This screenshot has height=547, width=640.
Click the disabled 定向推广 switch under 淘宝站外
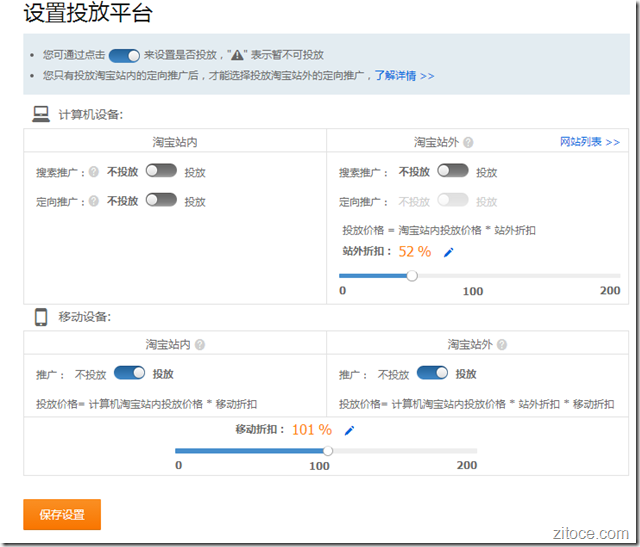(x=452, y=200)
